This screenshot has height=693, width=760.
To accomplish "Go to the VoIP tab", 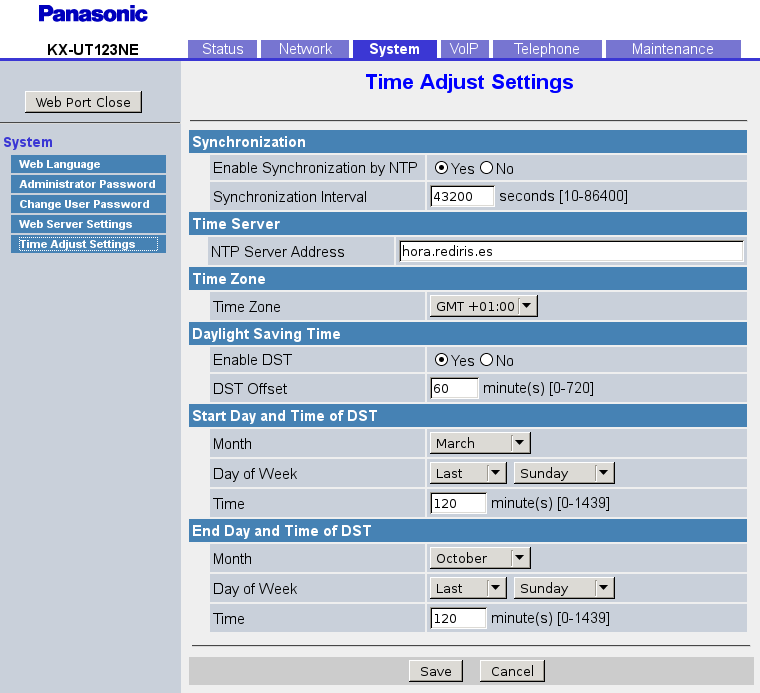I will tap(464, 49).
